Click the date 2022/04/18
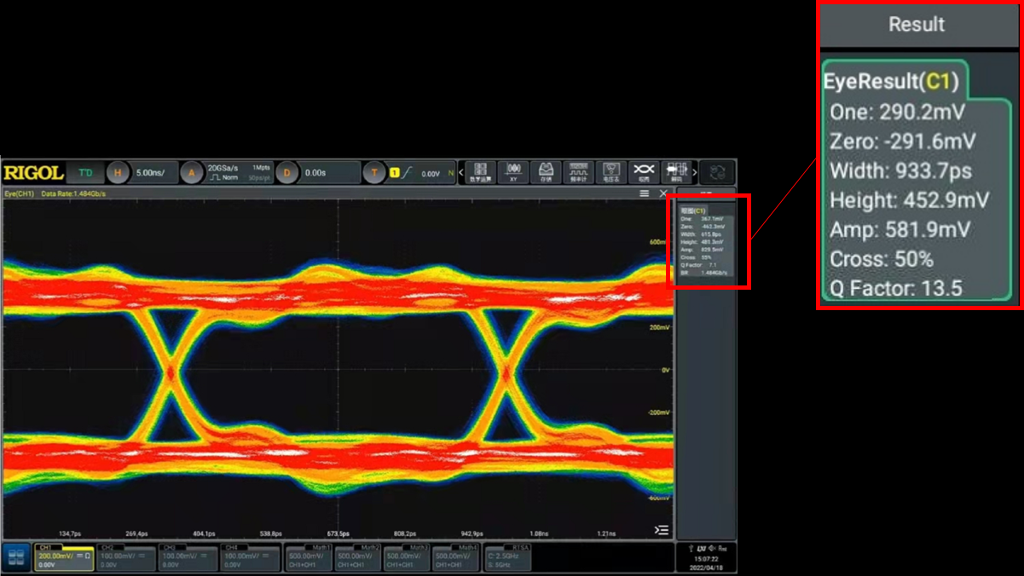 [x=706, y=568]
